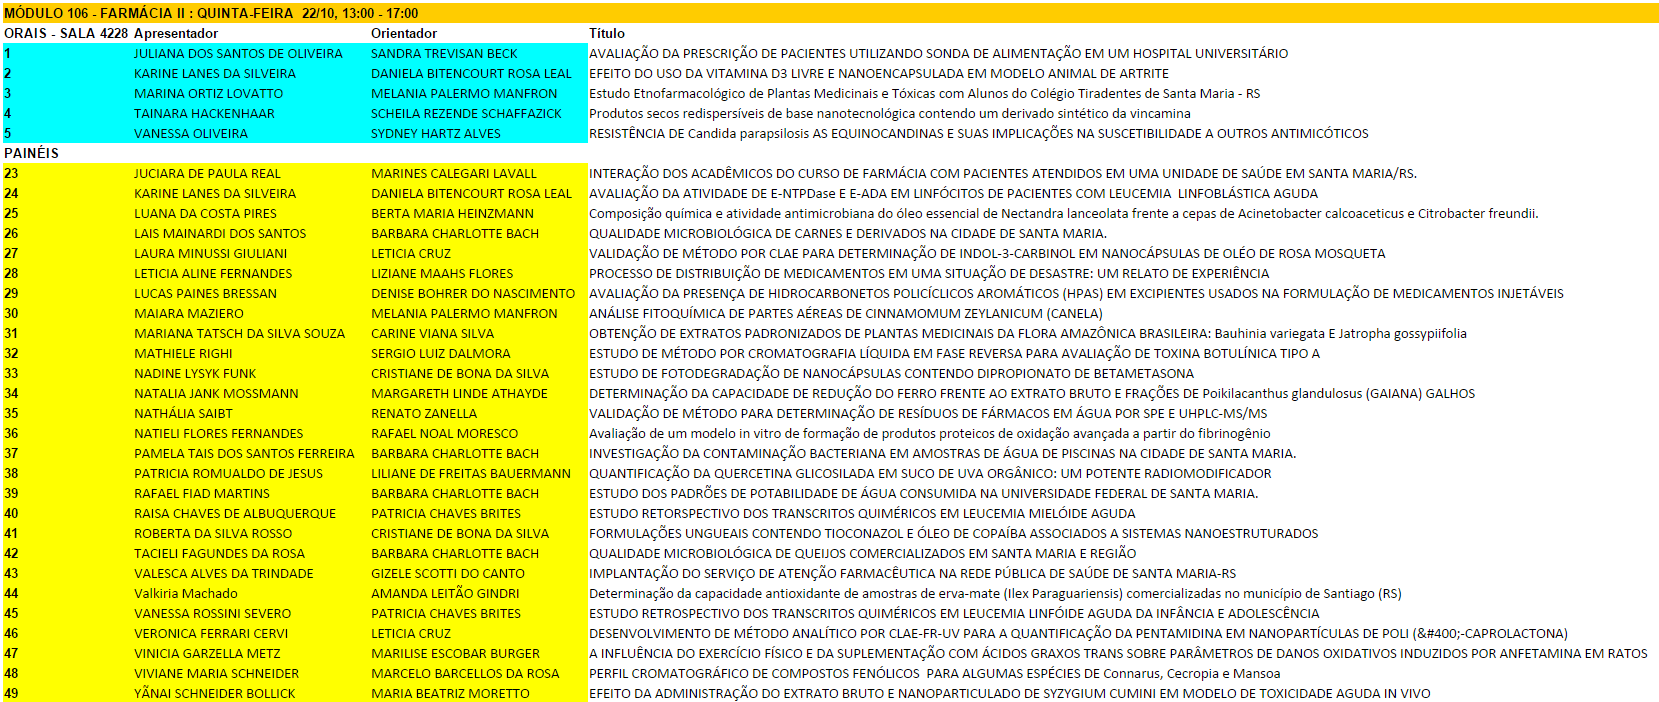Screen dimensions: 1659x702
Task: Click advisor SERGIO LUIZ DALMORA
Action: tap(441, 353)
